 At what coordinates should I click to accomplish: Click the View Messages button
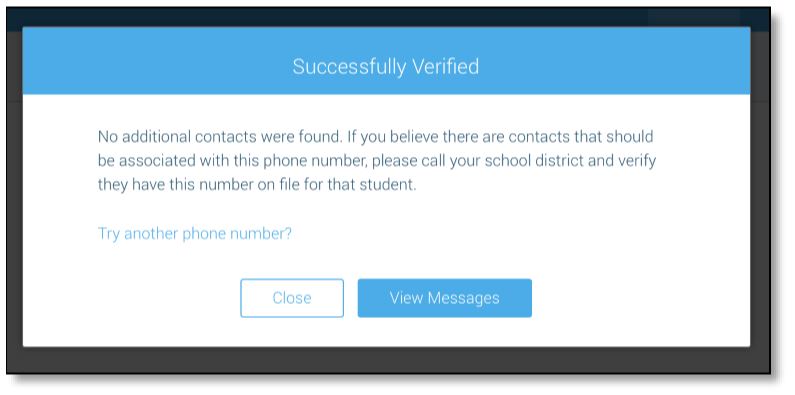pyautogui.click(x=445, y=298)
